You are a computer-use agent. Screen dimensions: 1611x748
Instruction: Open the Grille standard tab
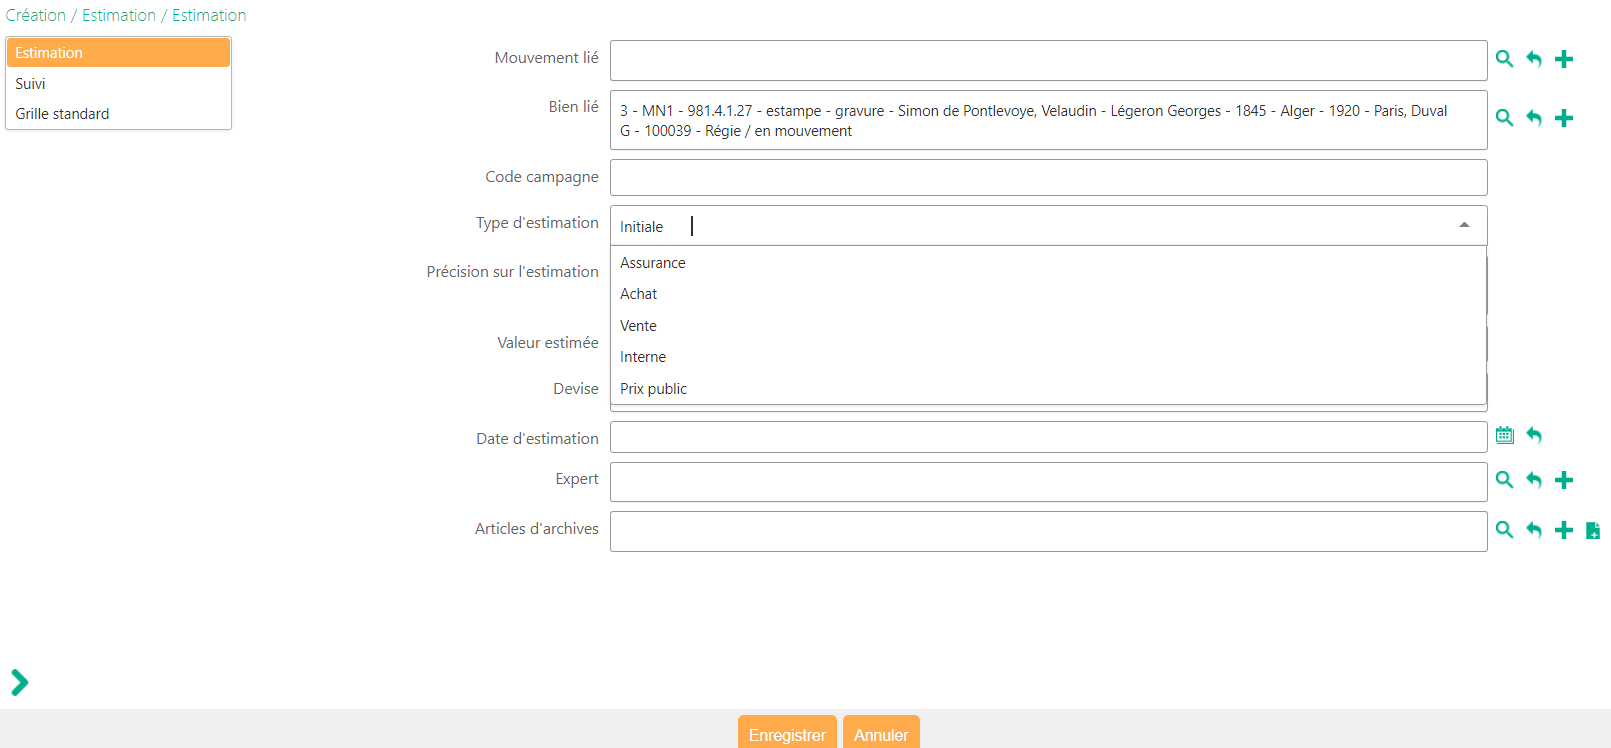click(62, 114)
